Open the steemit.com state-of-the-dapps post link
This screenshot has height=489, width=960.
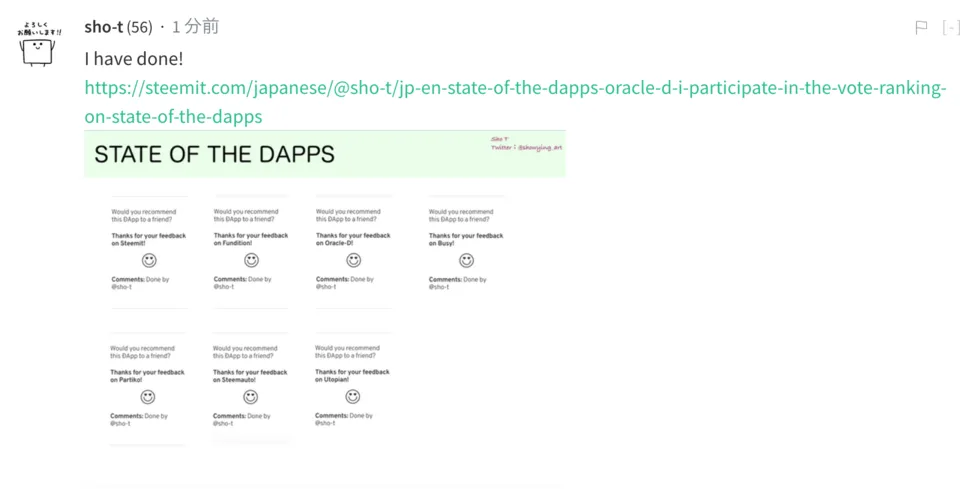click(516, 102)
